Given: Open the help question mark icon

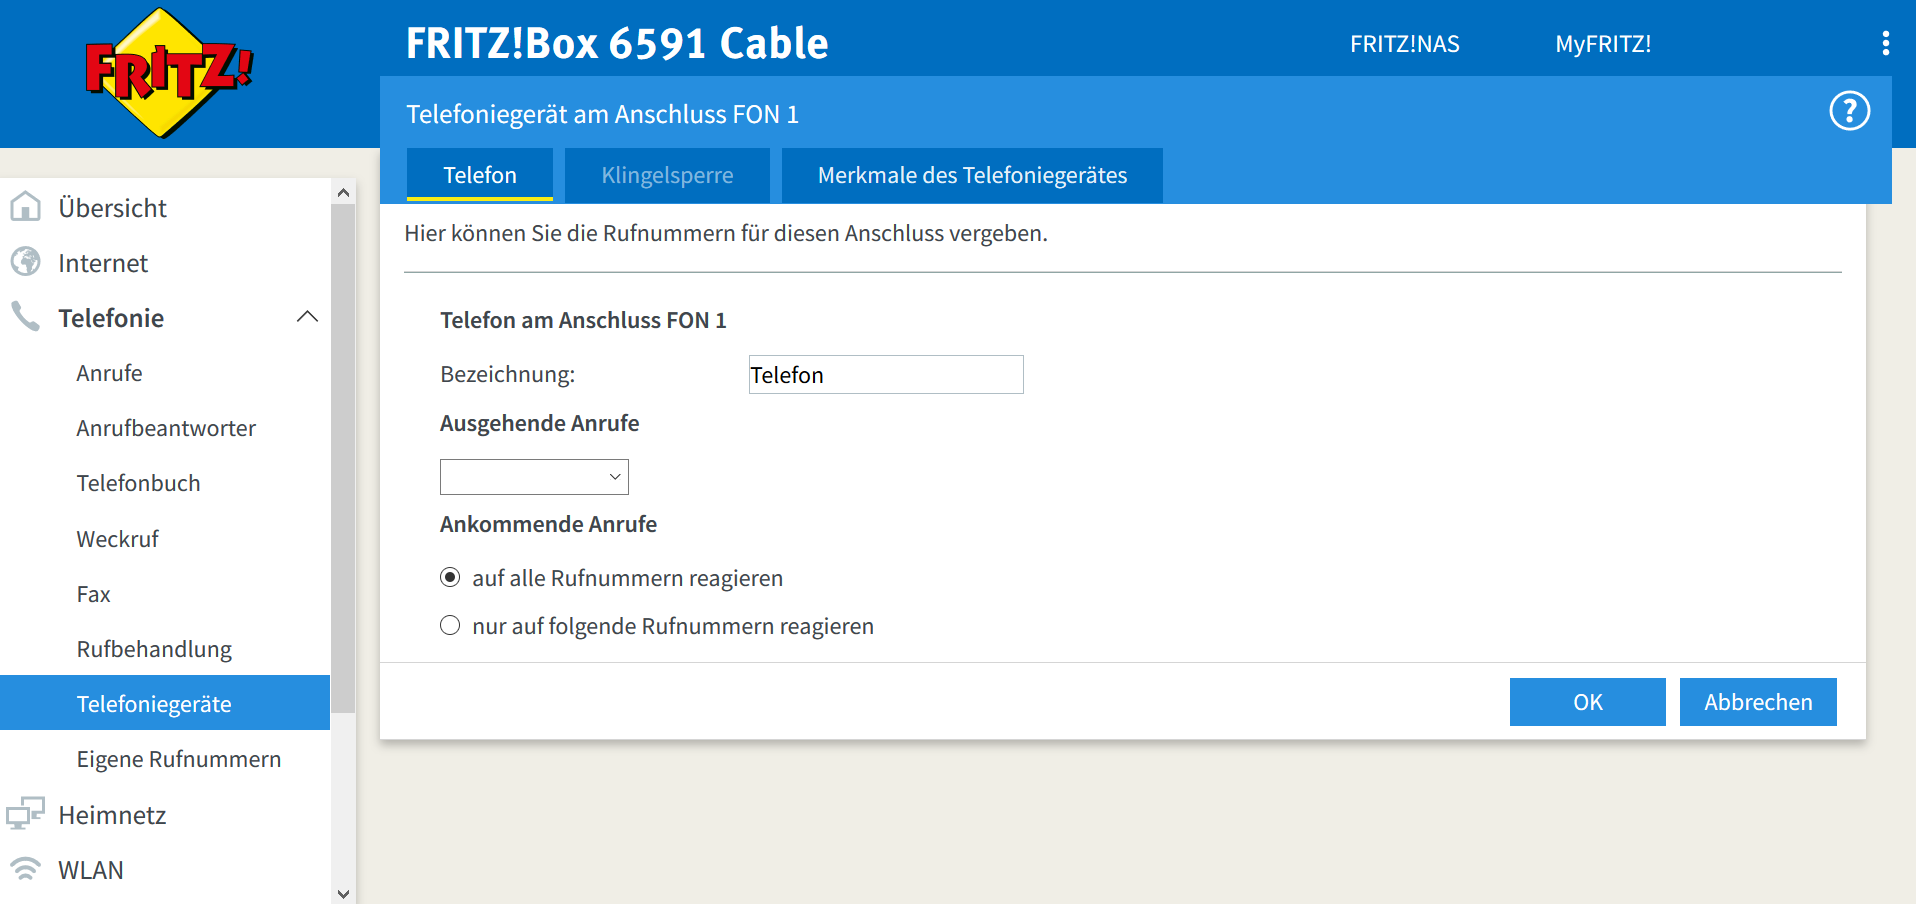Looking at the screenshot, I should coord(1849,111).
